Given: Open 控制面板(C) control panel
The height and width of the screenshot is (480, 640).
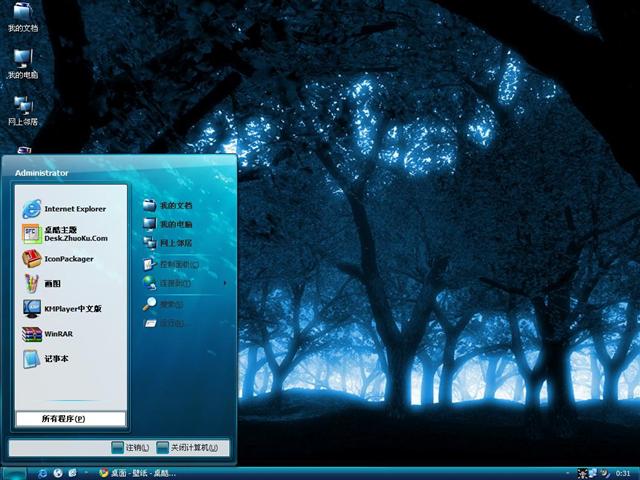Looking at the screenshot, I should (x=178, y=265).
